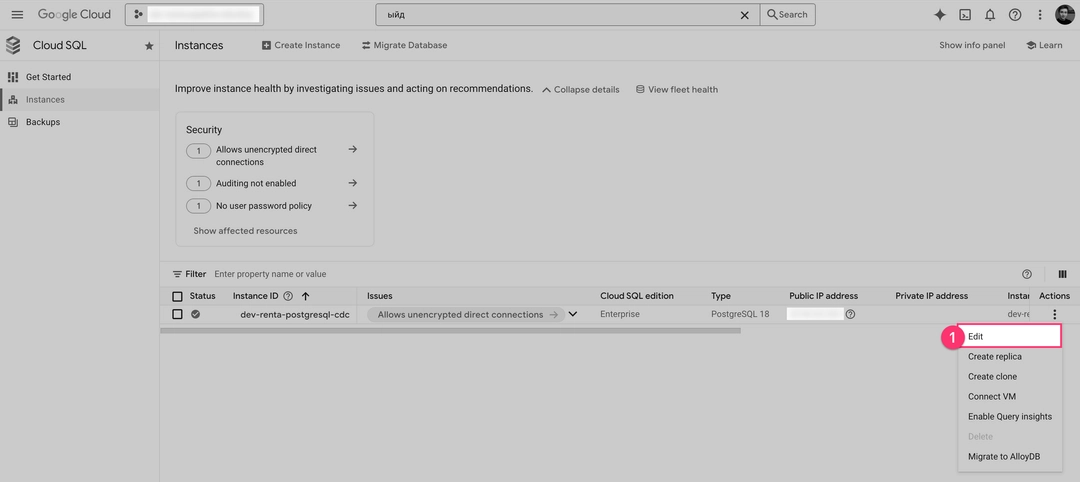Screen dimensions: 1080x482
Task: Click the Filter icon label
Action: click(x=189, y=274)
